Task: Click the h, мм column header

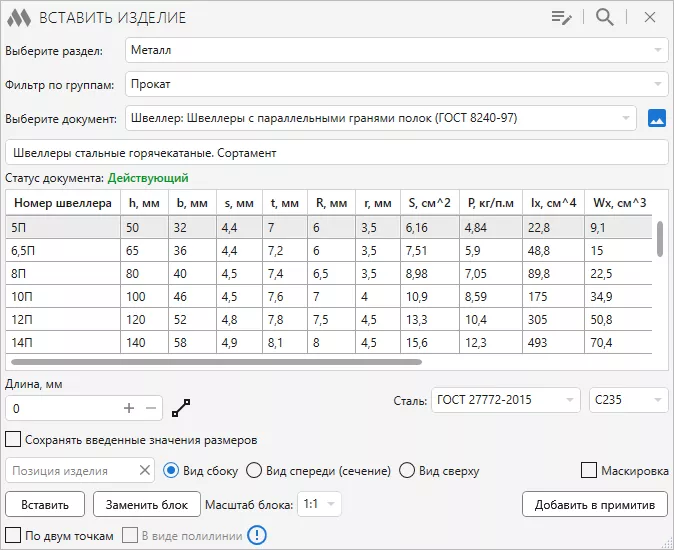Action: (144, 203)
